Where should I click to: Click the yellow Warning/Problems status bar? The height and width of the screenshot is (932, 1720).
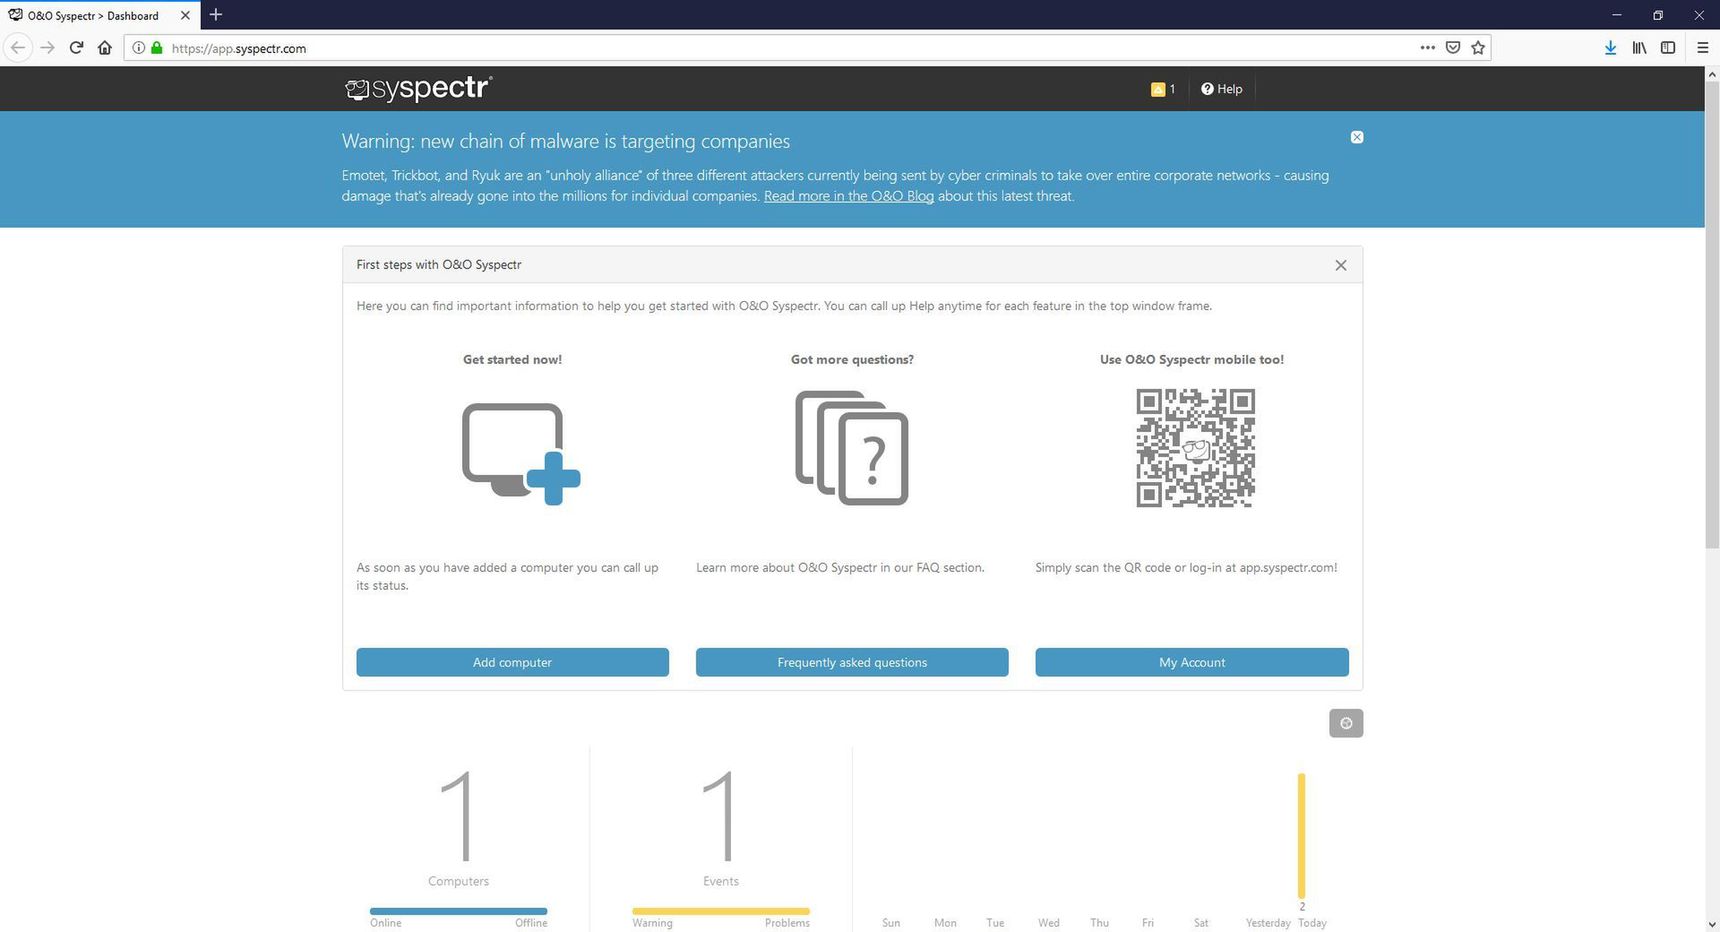pos(720,911)
